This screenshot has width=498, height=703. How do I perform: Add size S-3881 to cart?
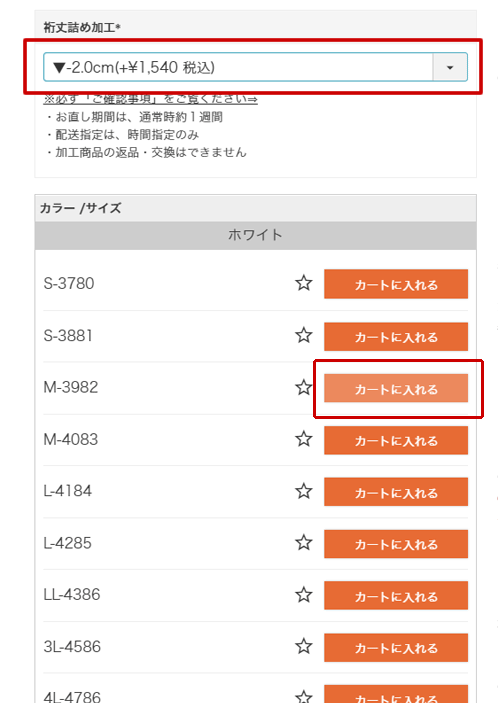396,336
